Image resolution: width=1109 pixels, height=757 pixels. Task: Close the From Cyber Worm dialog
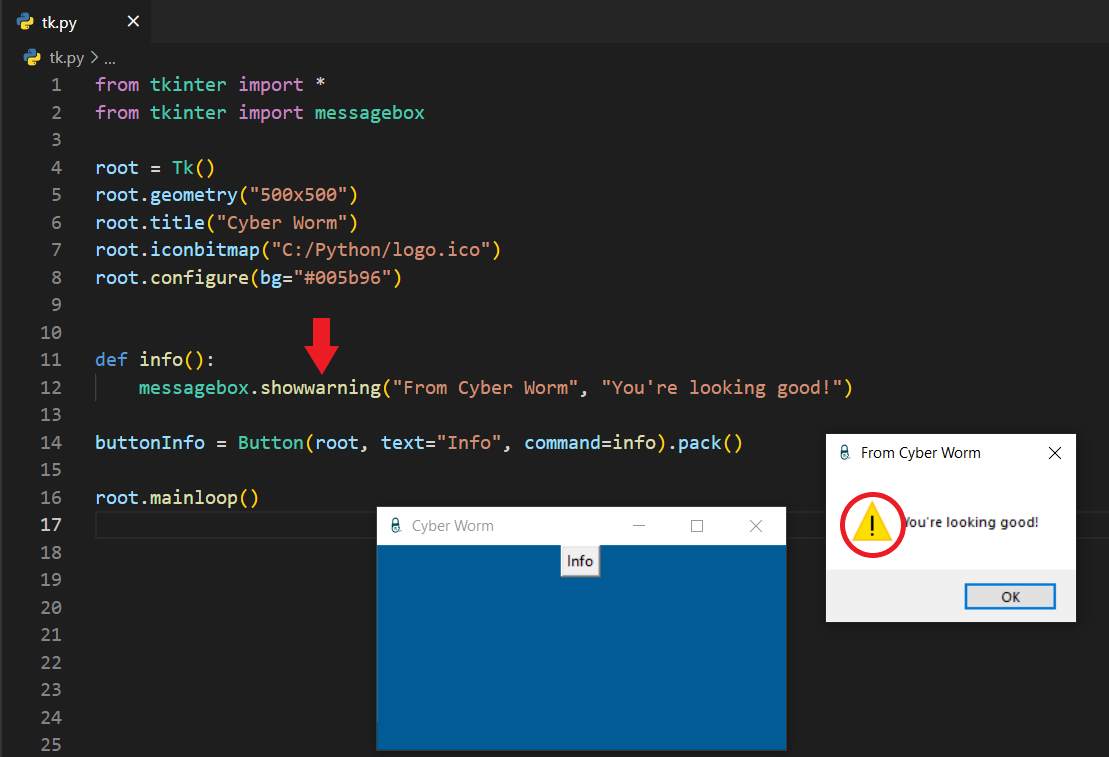pyautogui.click(x=1054, y=453)
